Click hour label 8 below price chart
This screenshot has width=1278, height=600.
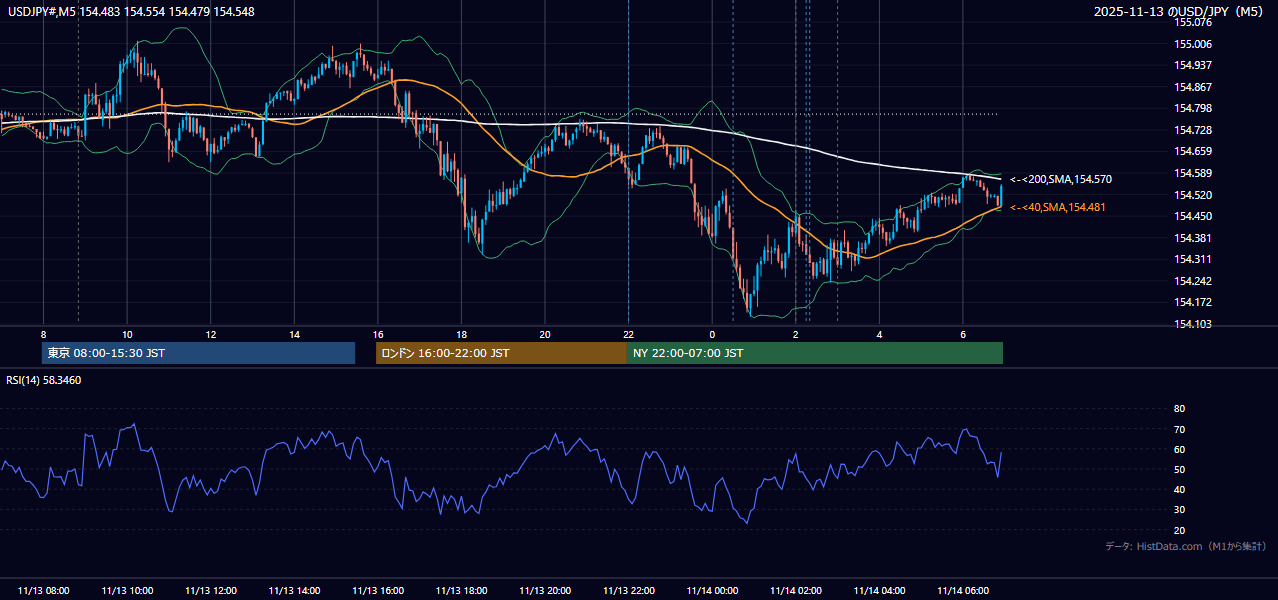(x=43, y=334)
